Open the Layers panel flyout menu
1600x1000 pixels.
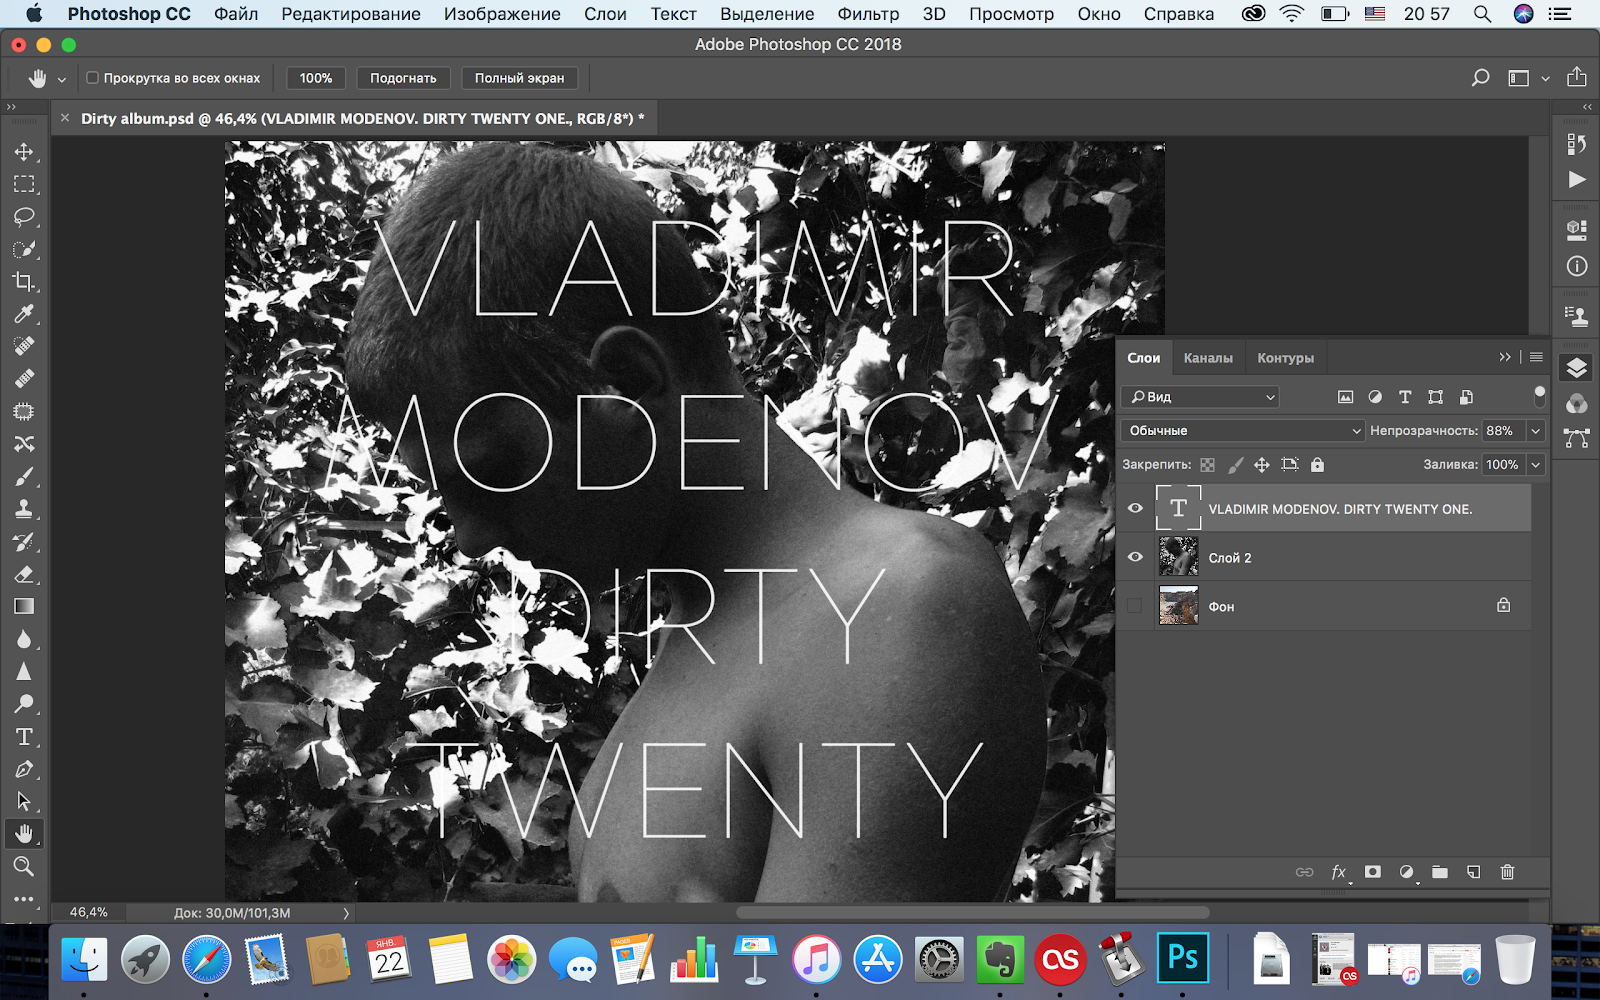pyautogui.click(x=1536, y=357)
